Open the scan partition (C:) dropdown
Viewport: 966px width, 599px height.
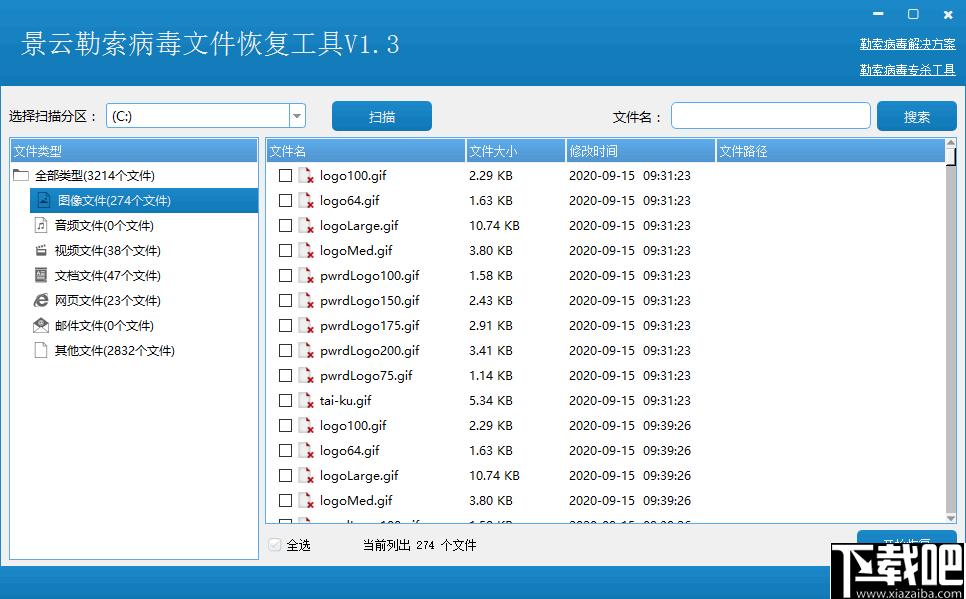(x=298, y=116)
